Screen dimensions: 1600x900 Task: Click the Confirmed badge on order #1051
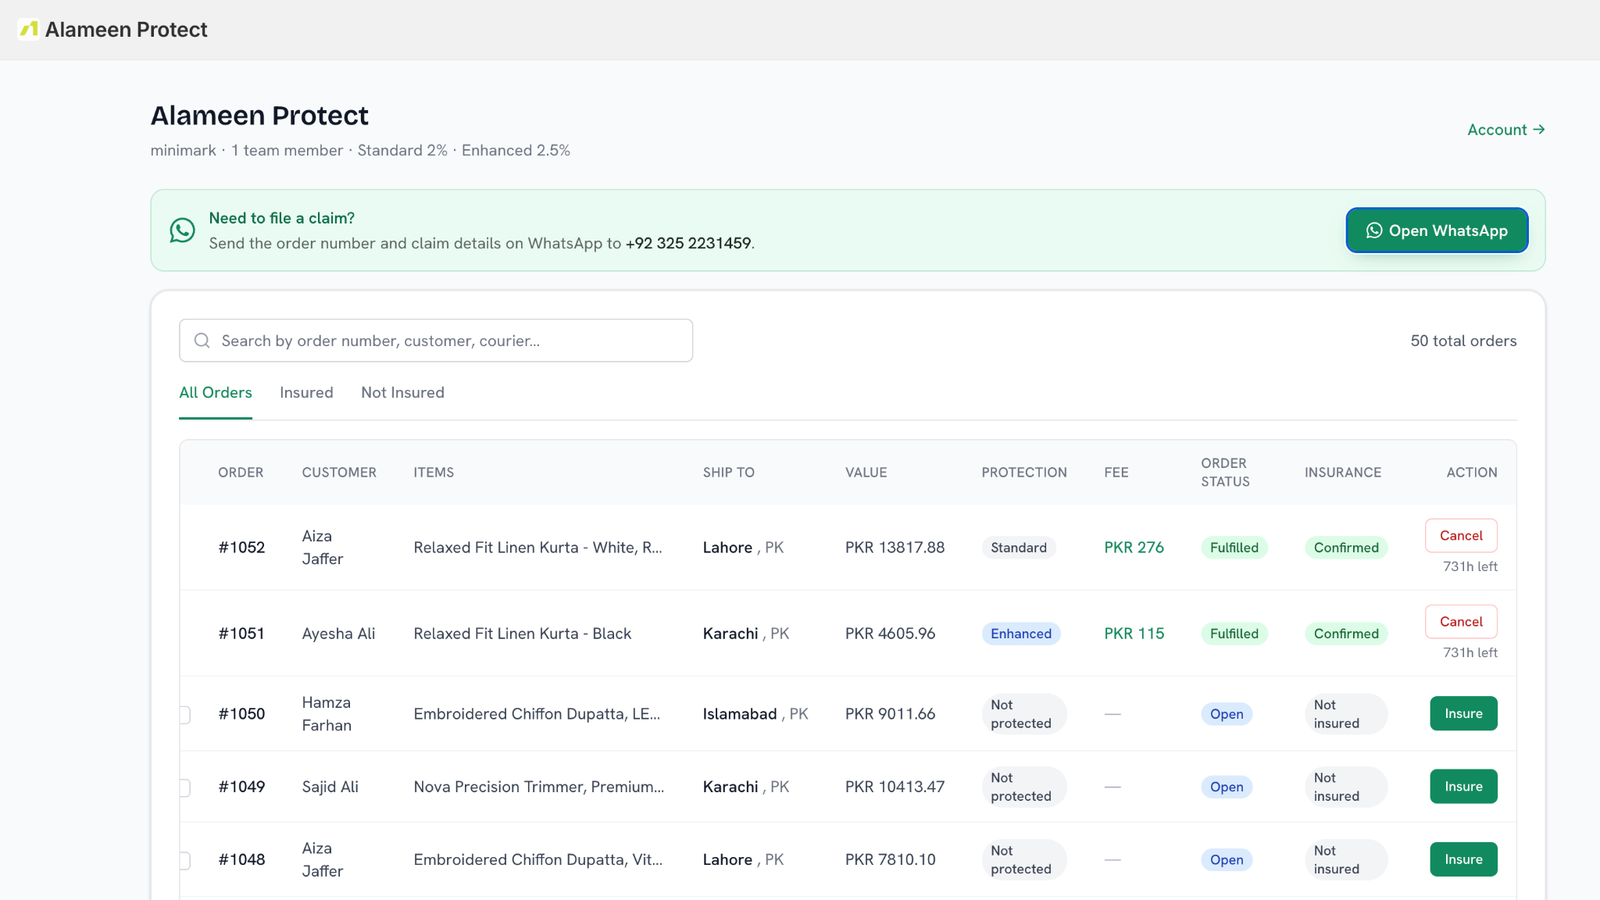(x=1346, y=633)
